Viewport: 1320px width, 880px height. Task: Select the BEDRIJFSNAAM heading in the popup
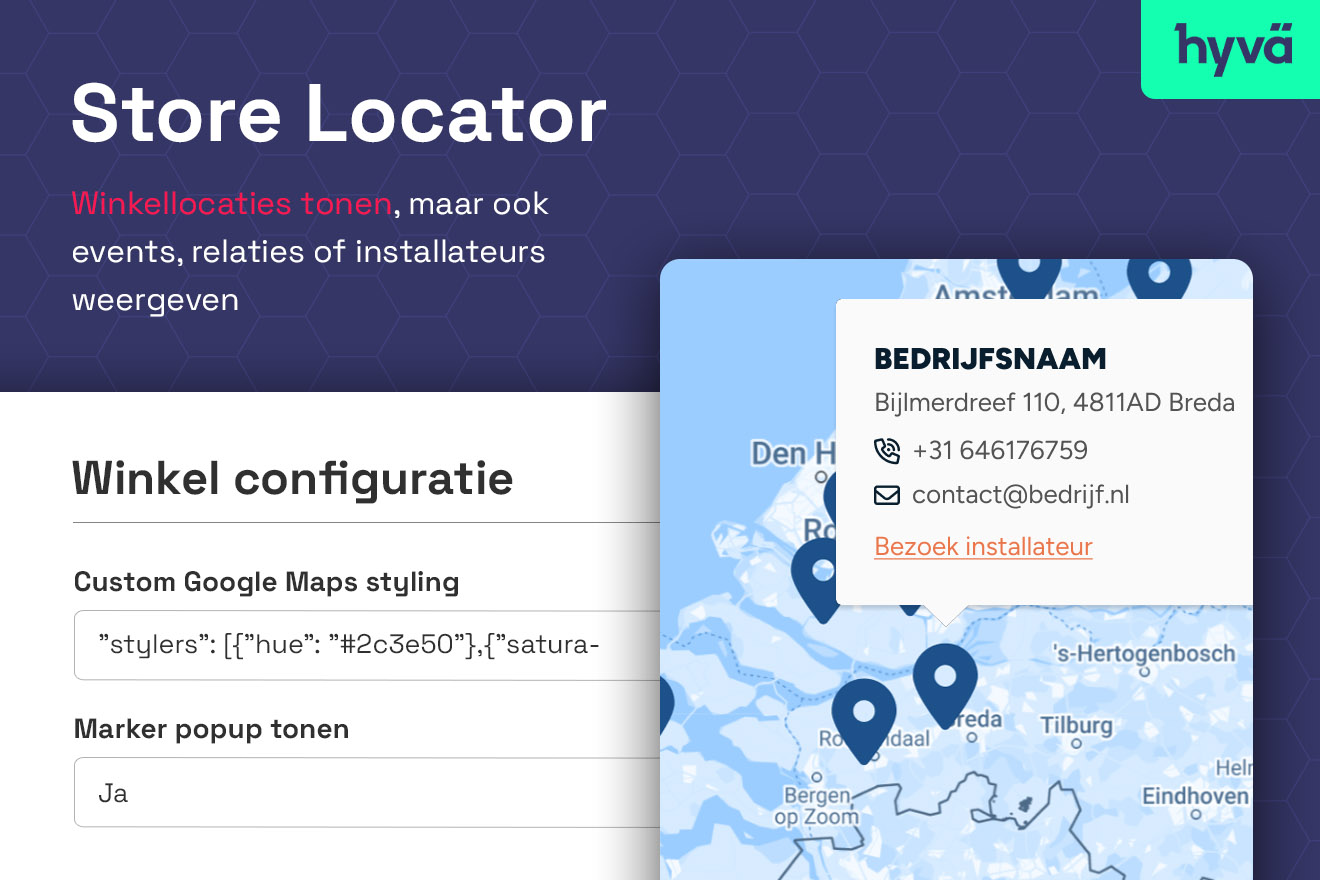pyautogui.click(x=991, y=358)
